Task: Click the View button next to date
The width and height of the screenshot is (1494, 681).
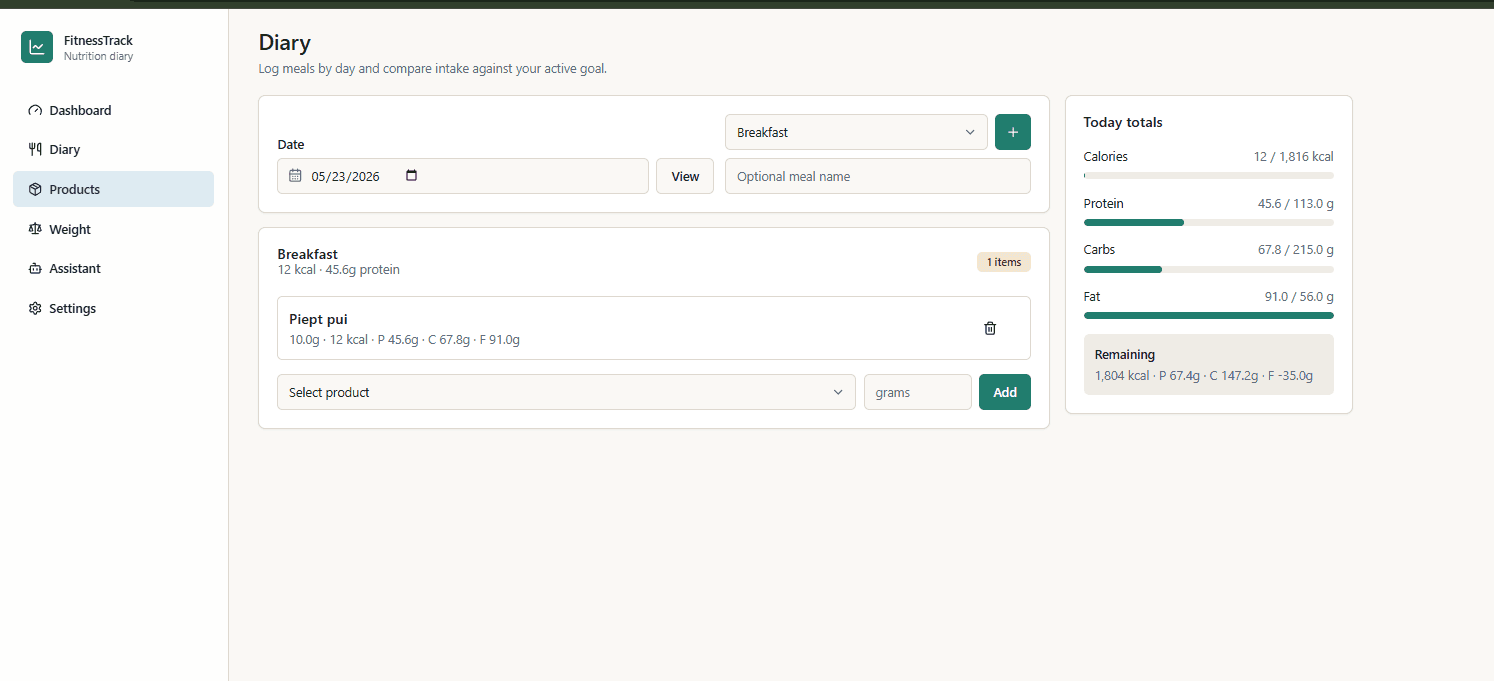Action: click(x=685, y=176)
